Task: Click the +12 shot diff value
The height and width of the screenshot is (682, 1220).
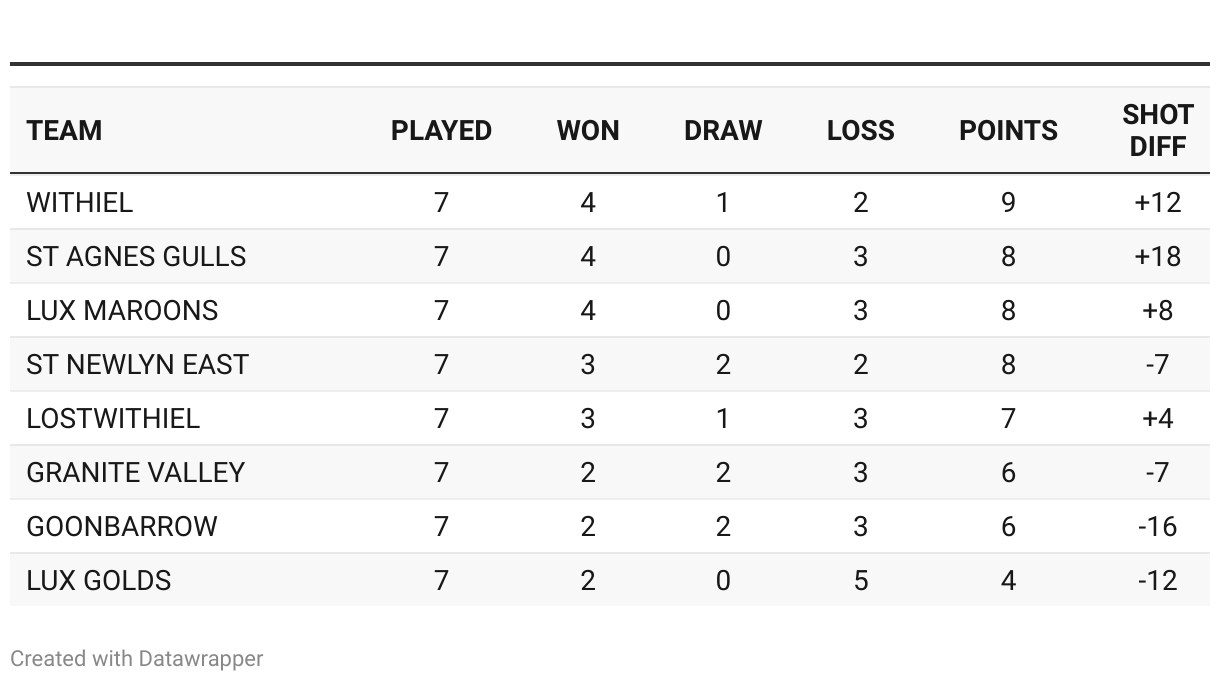Action: 1157,203
